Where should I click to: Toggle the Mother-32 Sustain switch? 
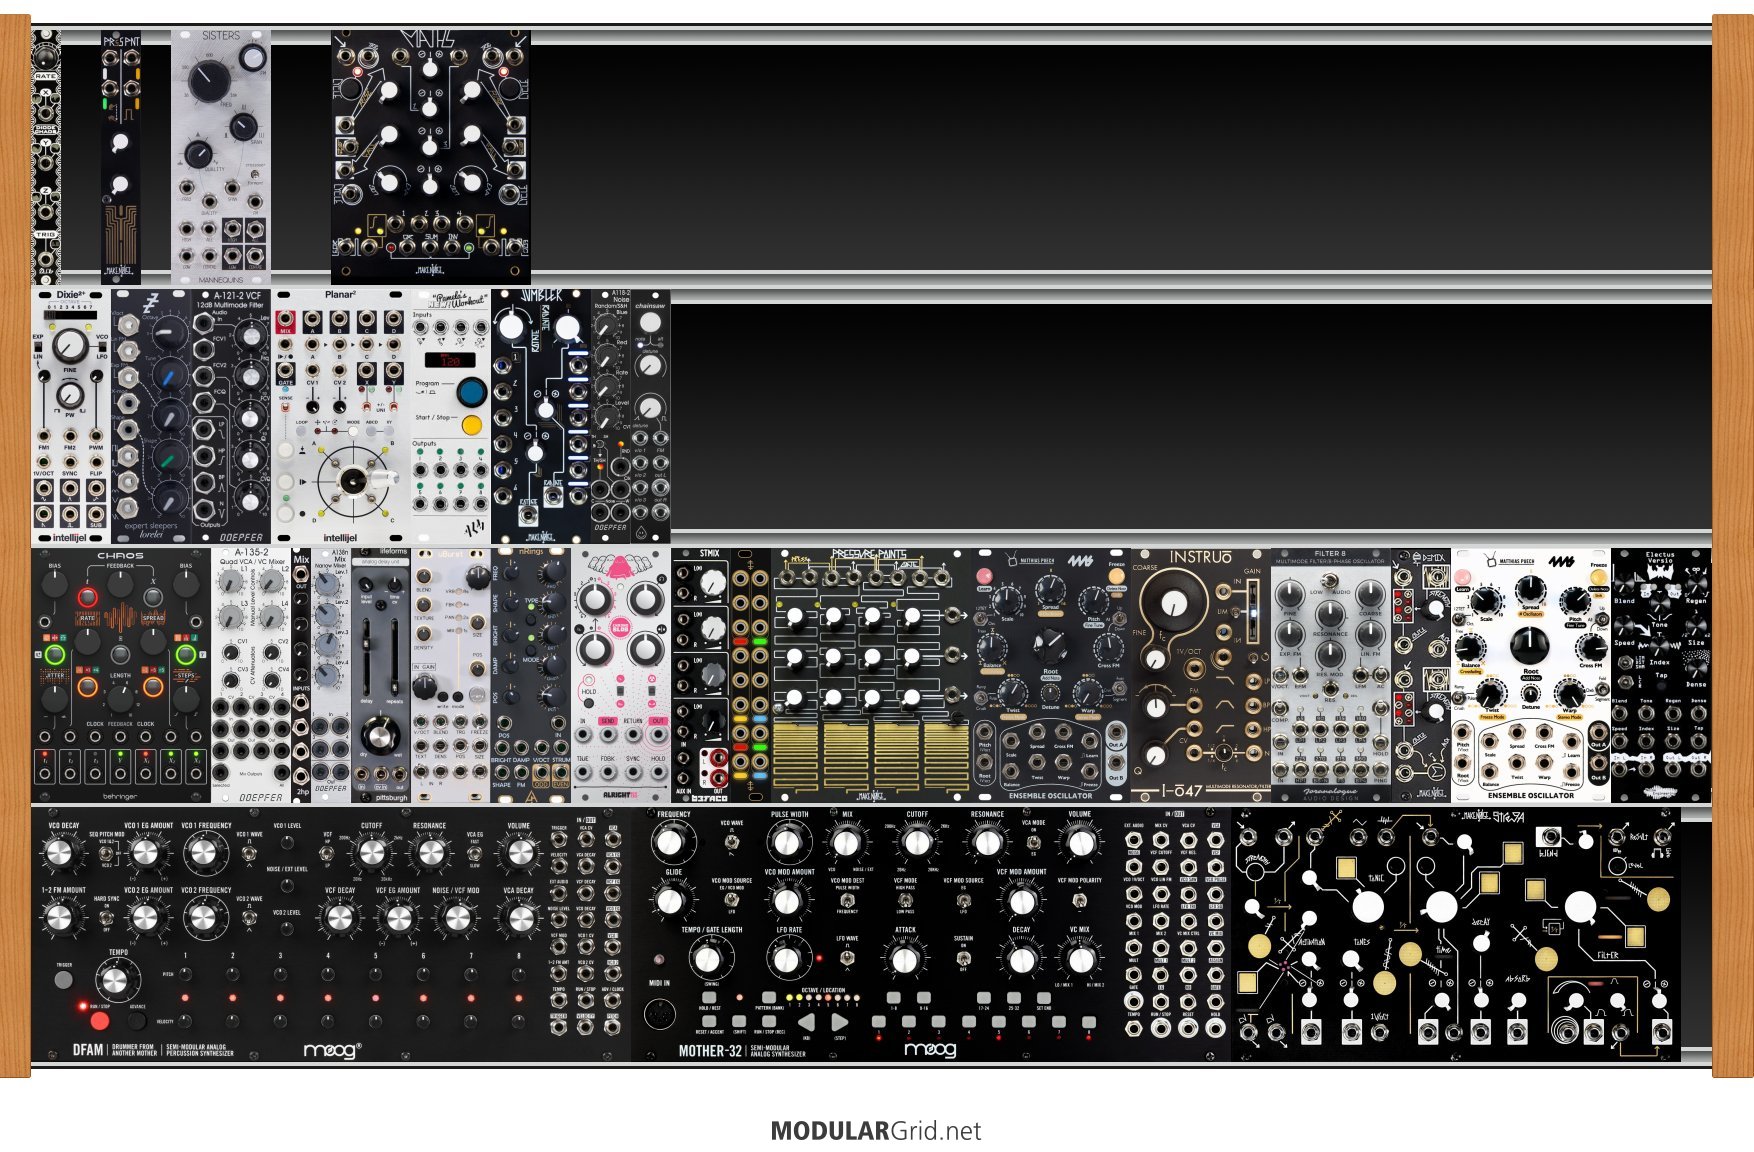tap(963, 959)
